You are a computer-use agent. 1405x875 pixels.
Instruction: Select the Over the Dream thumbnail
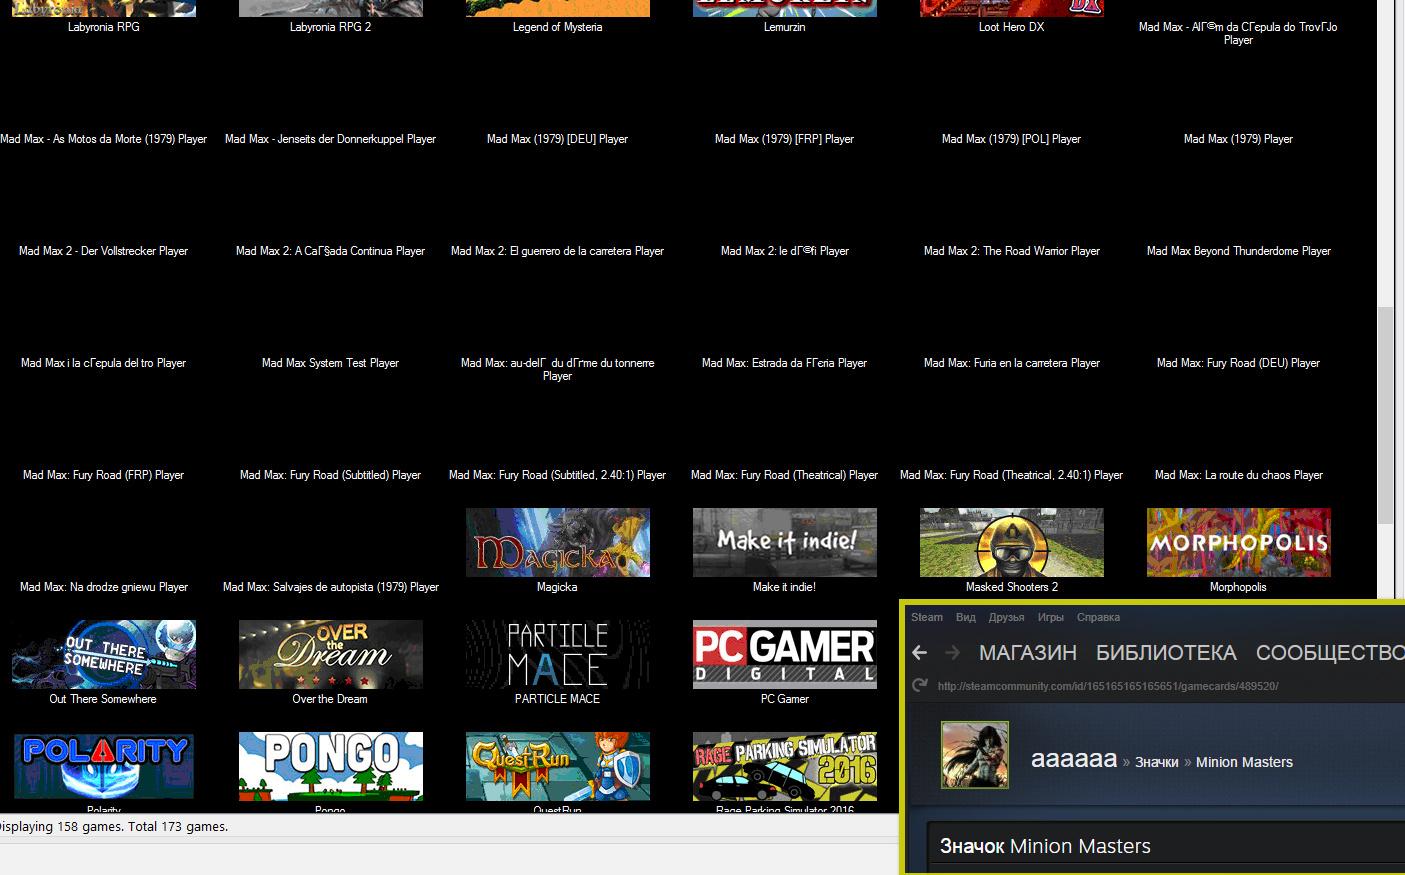coord(331,654)
